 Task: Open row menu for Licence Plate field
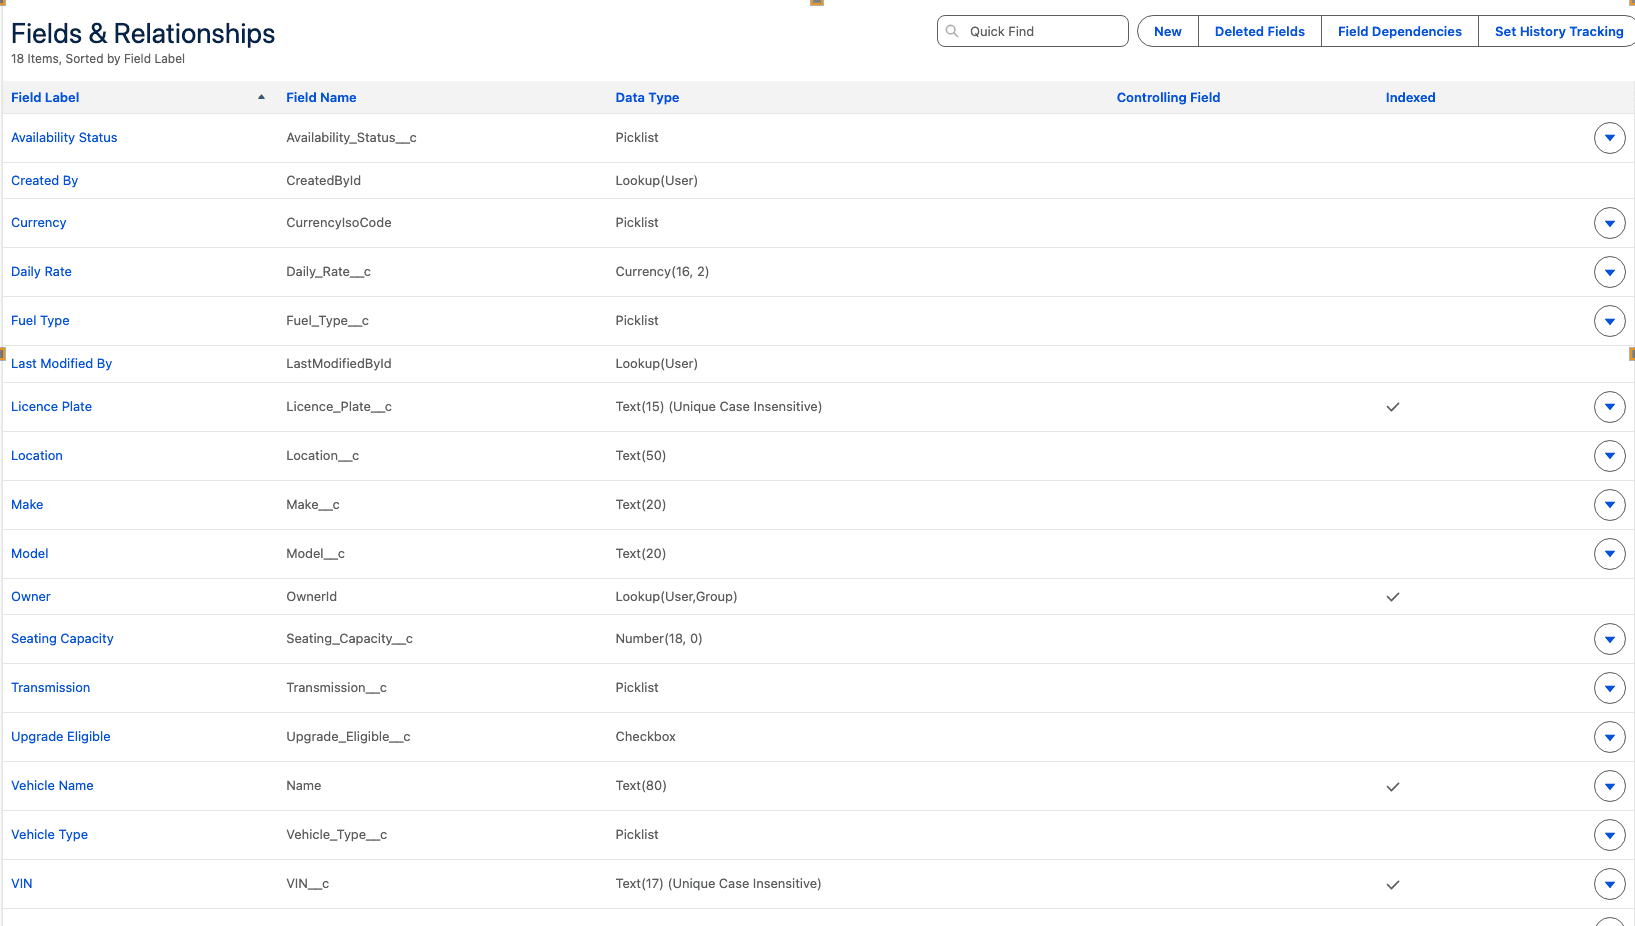pyautogui.click(x=1609, y=407)
